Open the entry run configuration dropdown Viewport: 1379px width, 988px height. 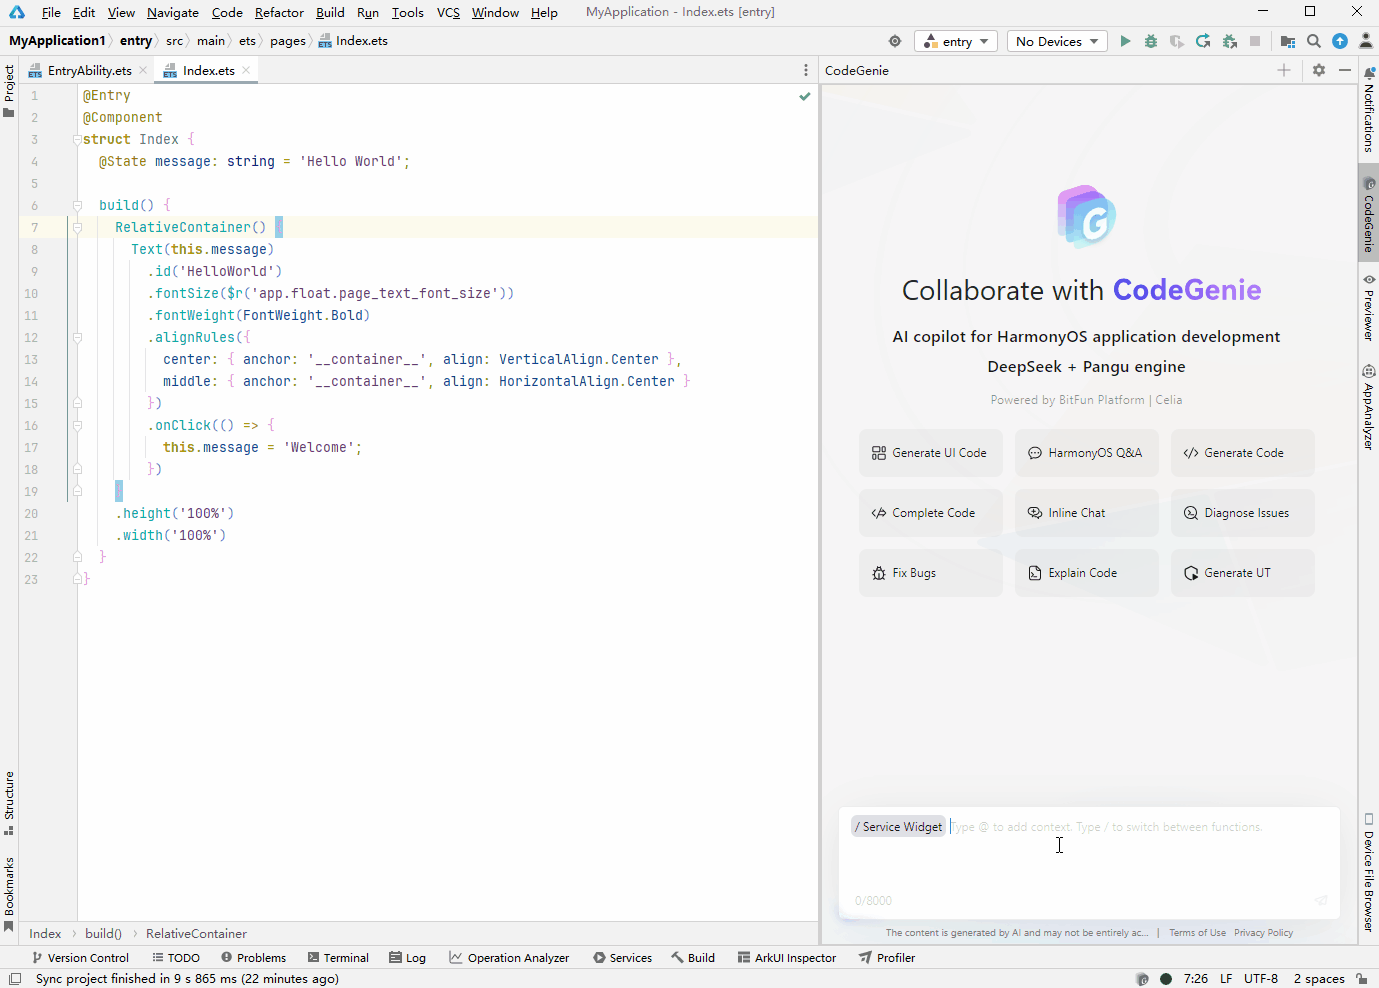[956, 41]
